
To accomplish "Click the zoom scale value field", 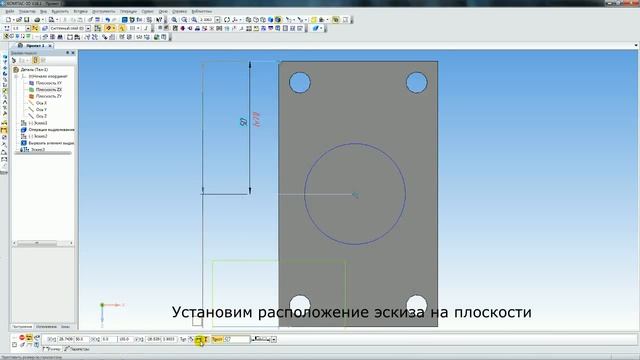I will 206,20.
